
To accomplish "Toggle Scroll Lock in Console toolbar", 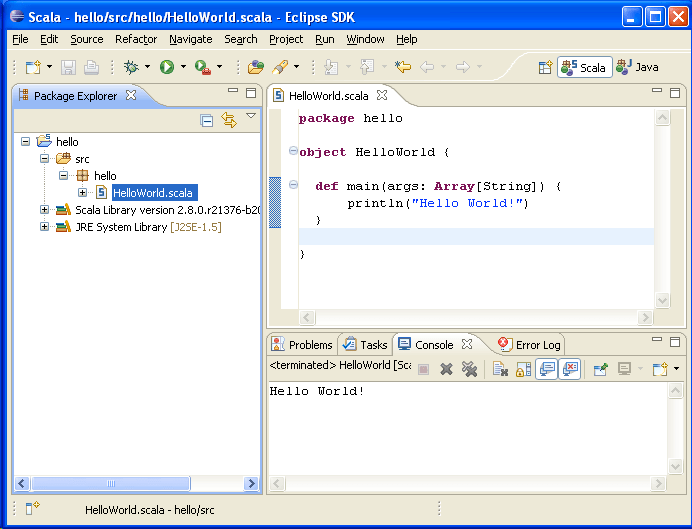I will coord(523,369).
